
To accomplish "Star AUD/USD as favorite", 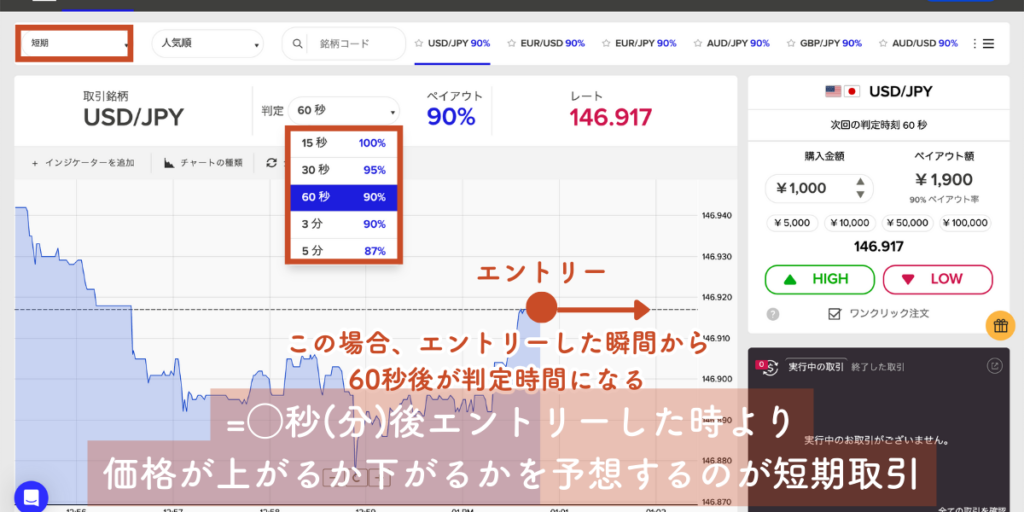I will pos(883,43).
